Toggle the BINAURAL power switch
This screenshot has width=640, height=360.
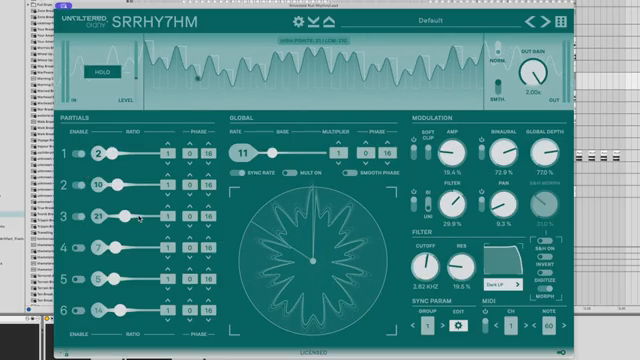[x=482, y=153]
